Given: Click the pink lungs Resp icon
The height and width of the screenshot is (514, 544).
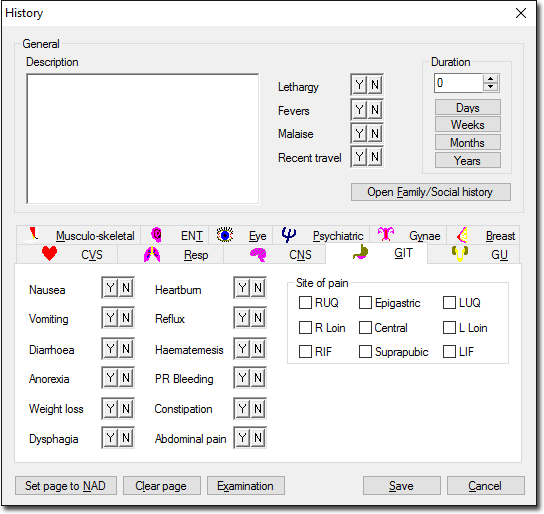Looking at the screenshot, I should pyautogui.click(x=152, y=254).
